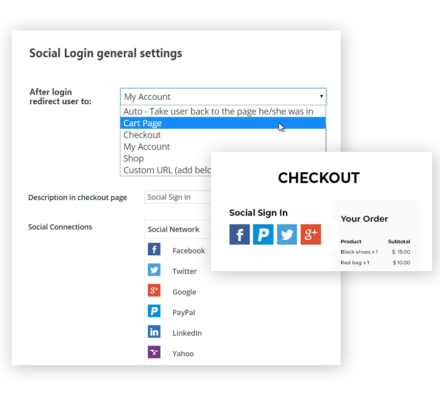Sign in with PayPal on checkout panel
Image resolution: width=440 pixels, height=395 pixels.
tap(263, 235)
